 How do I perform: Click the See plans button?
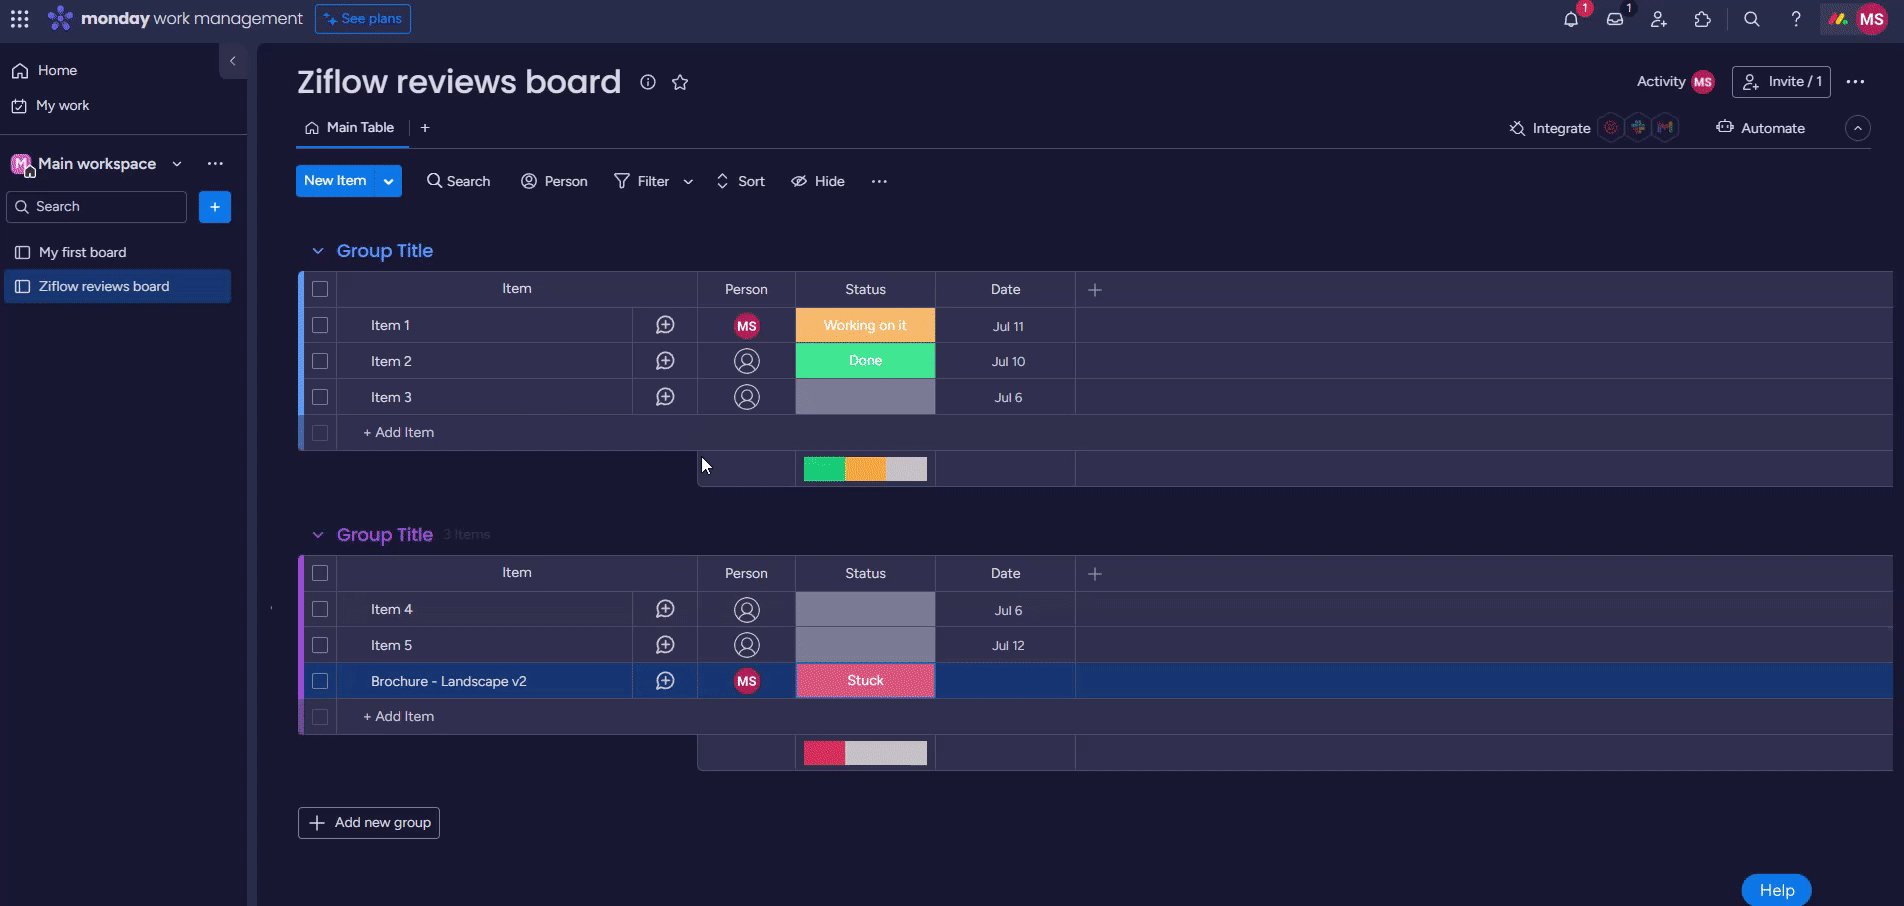(362, 19)
